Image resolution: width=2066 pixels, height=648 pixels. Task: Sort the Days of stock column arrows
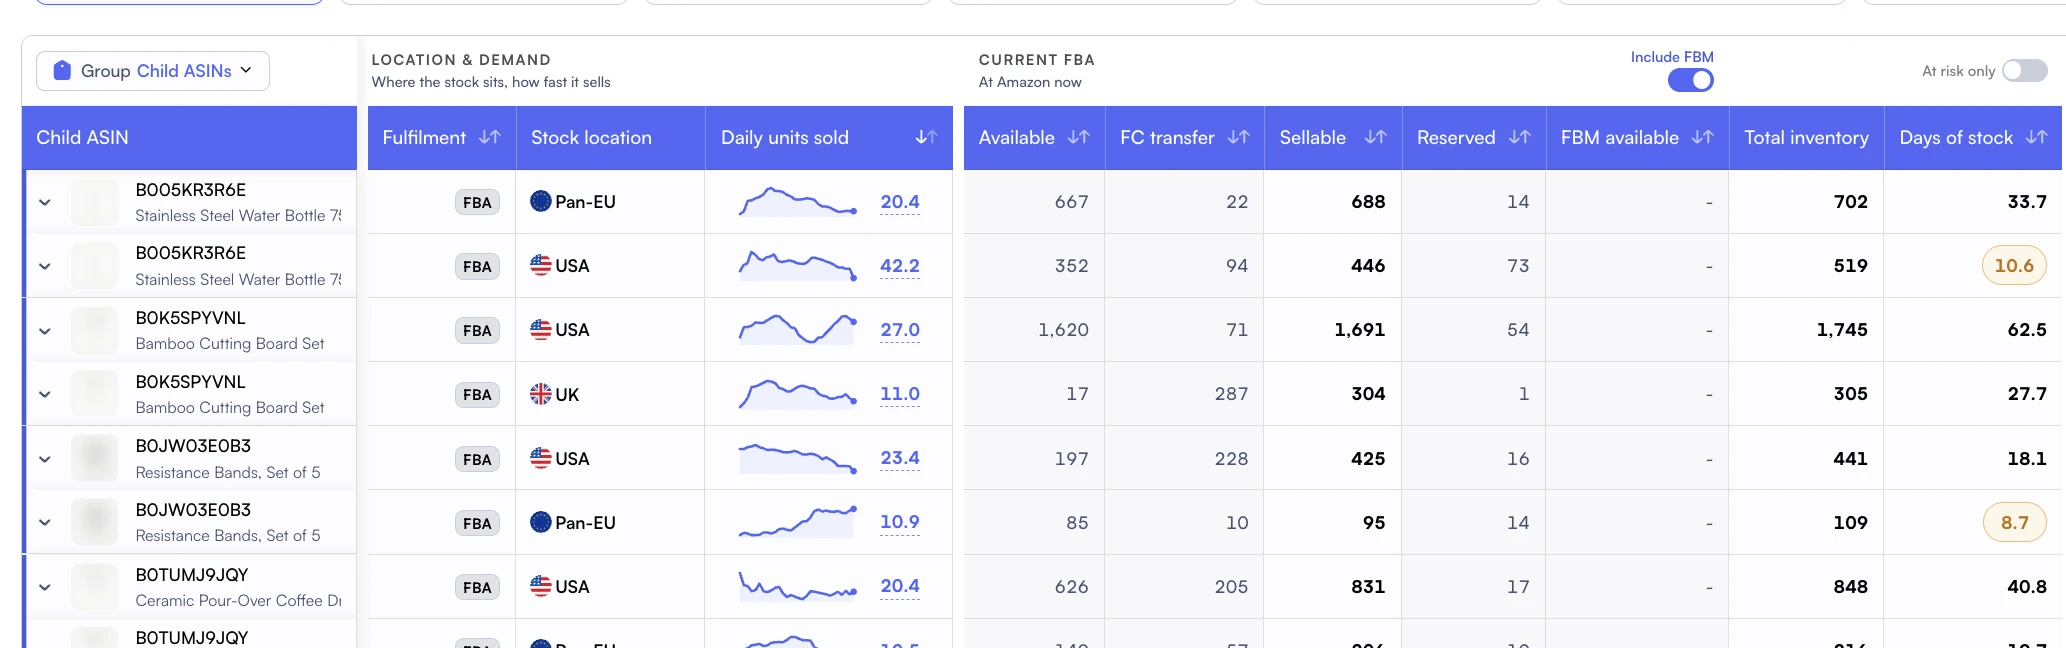pos(2036,137)
